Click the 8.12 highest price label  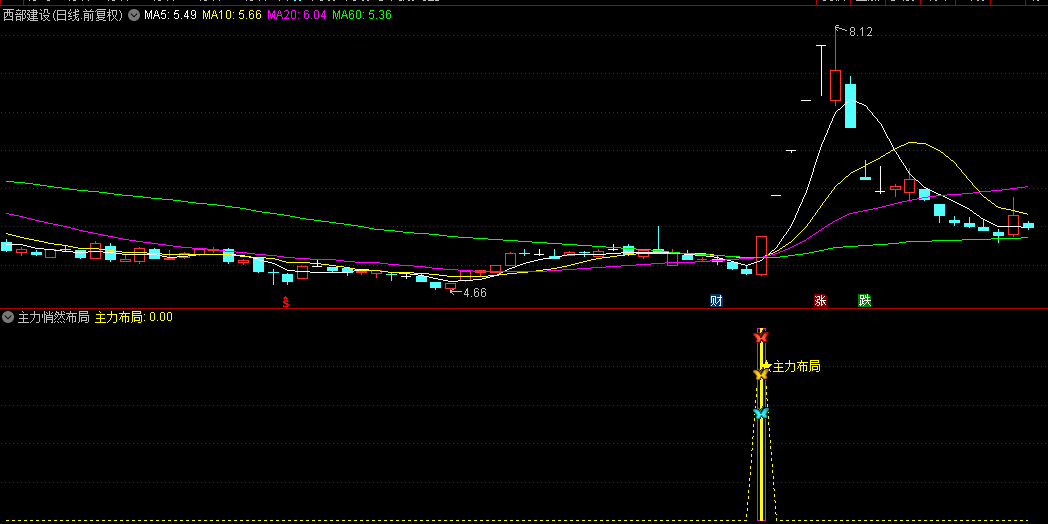coord(861,31)
